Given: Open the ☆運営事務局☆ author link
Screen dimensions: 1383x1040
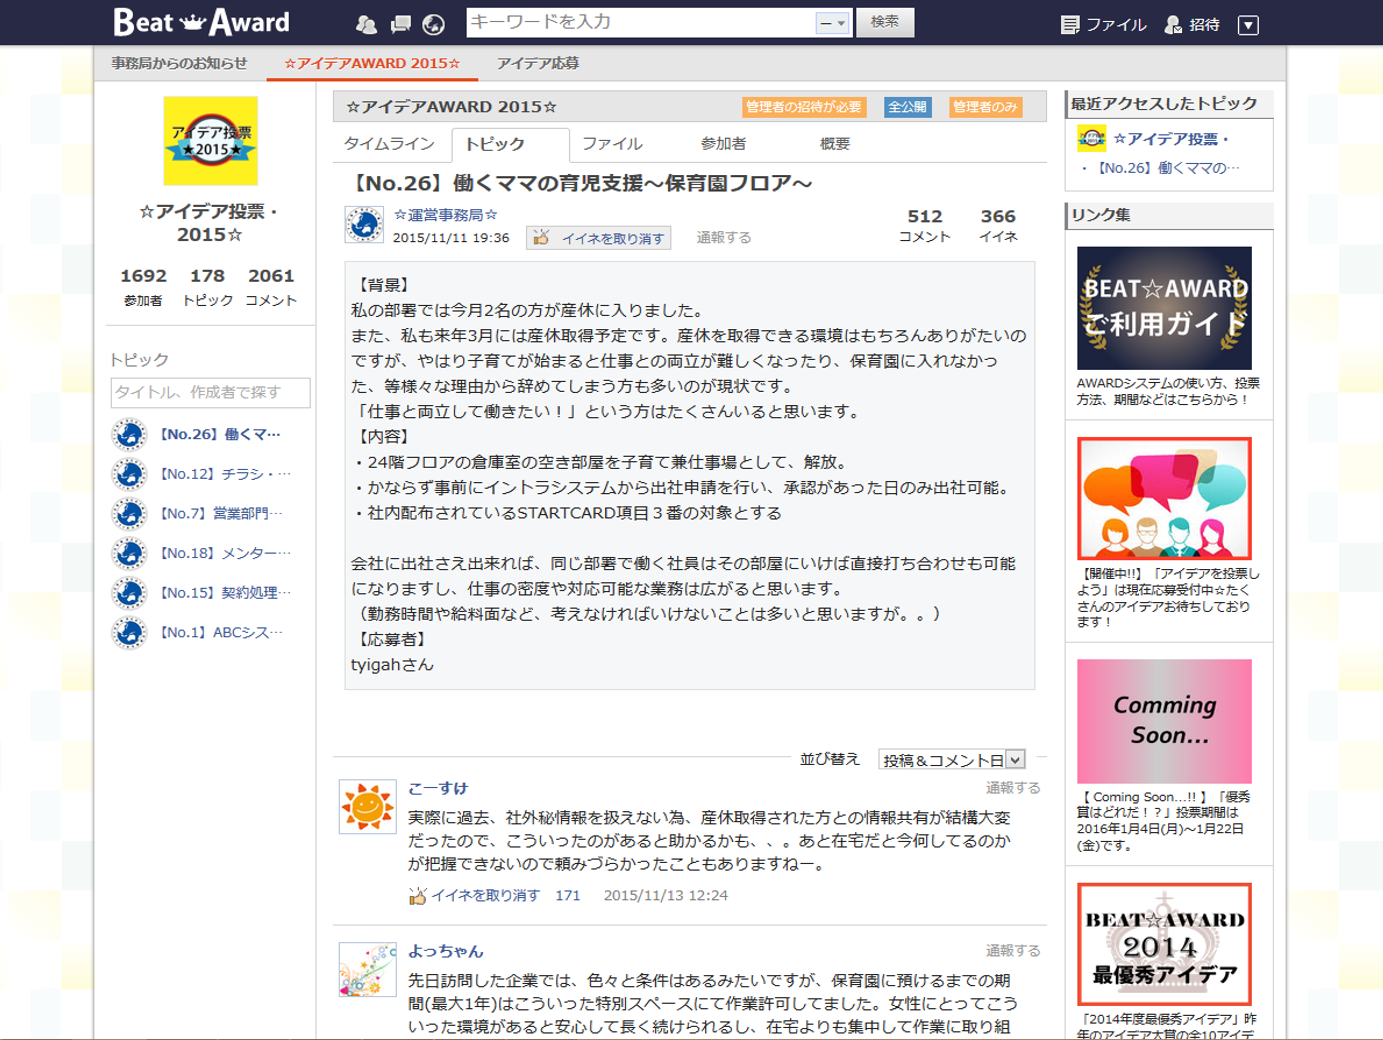Looking at the screenshot, I should click(445, 215).
